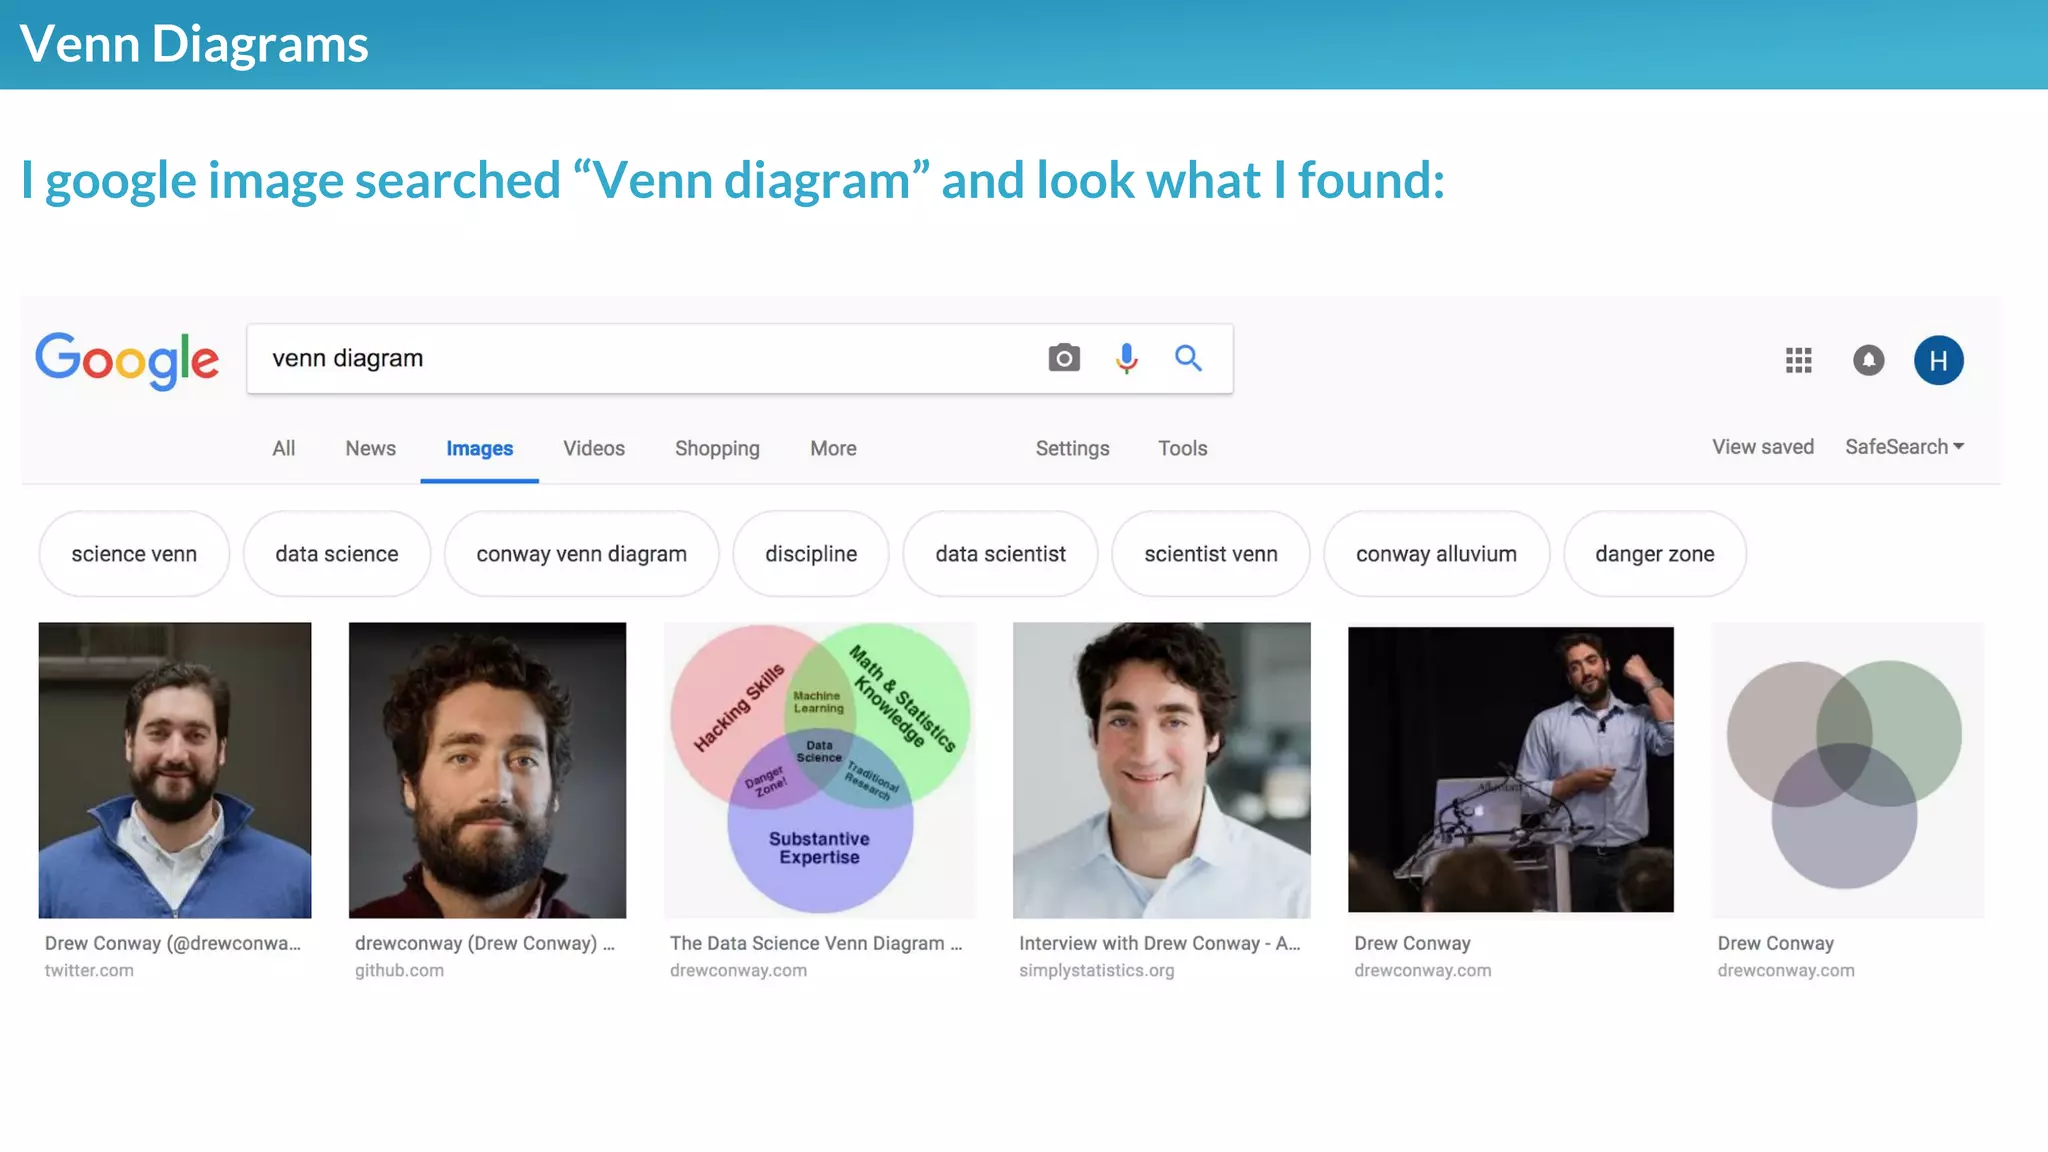Click the Interview with Drew Conway title
The image size is (2048, 1152).
1160,943
